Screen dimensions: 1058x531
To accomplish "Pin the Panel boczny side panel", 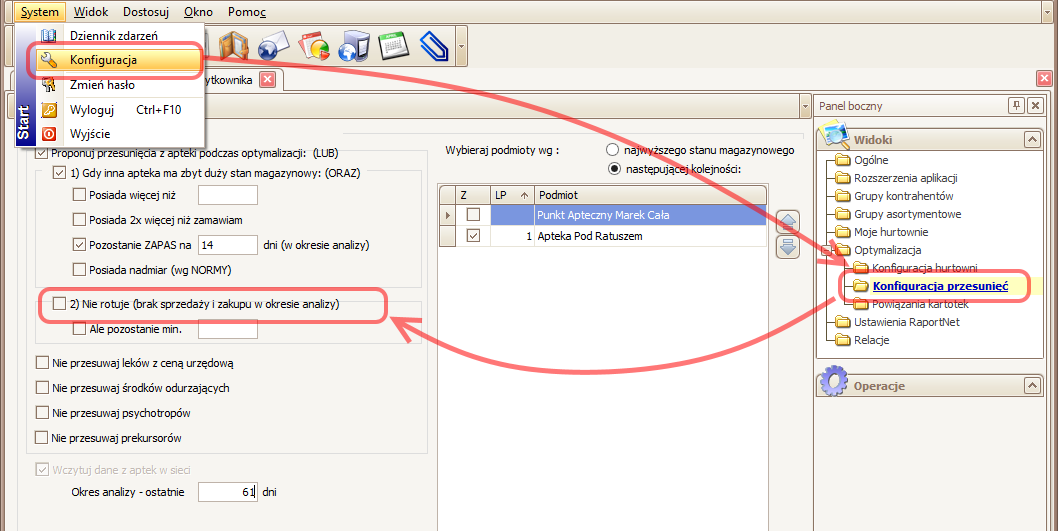I will click(x=1016, y=105).
